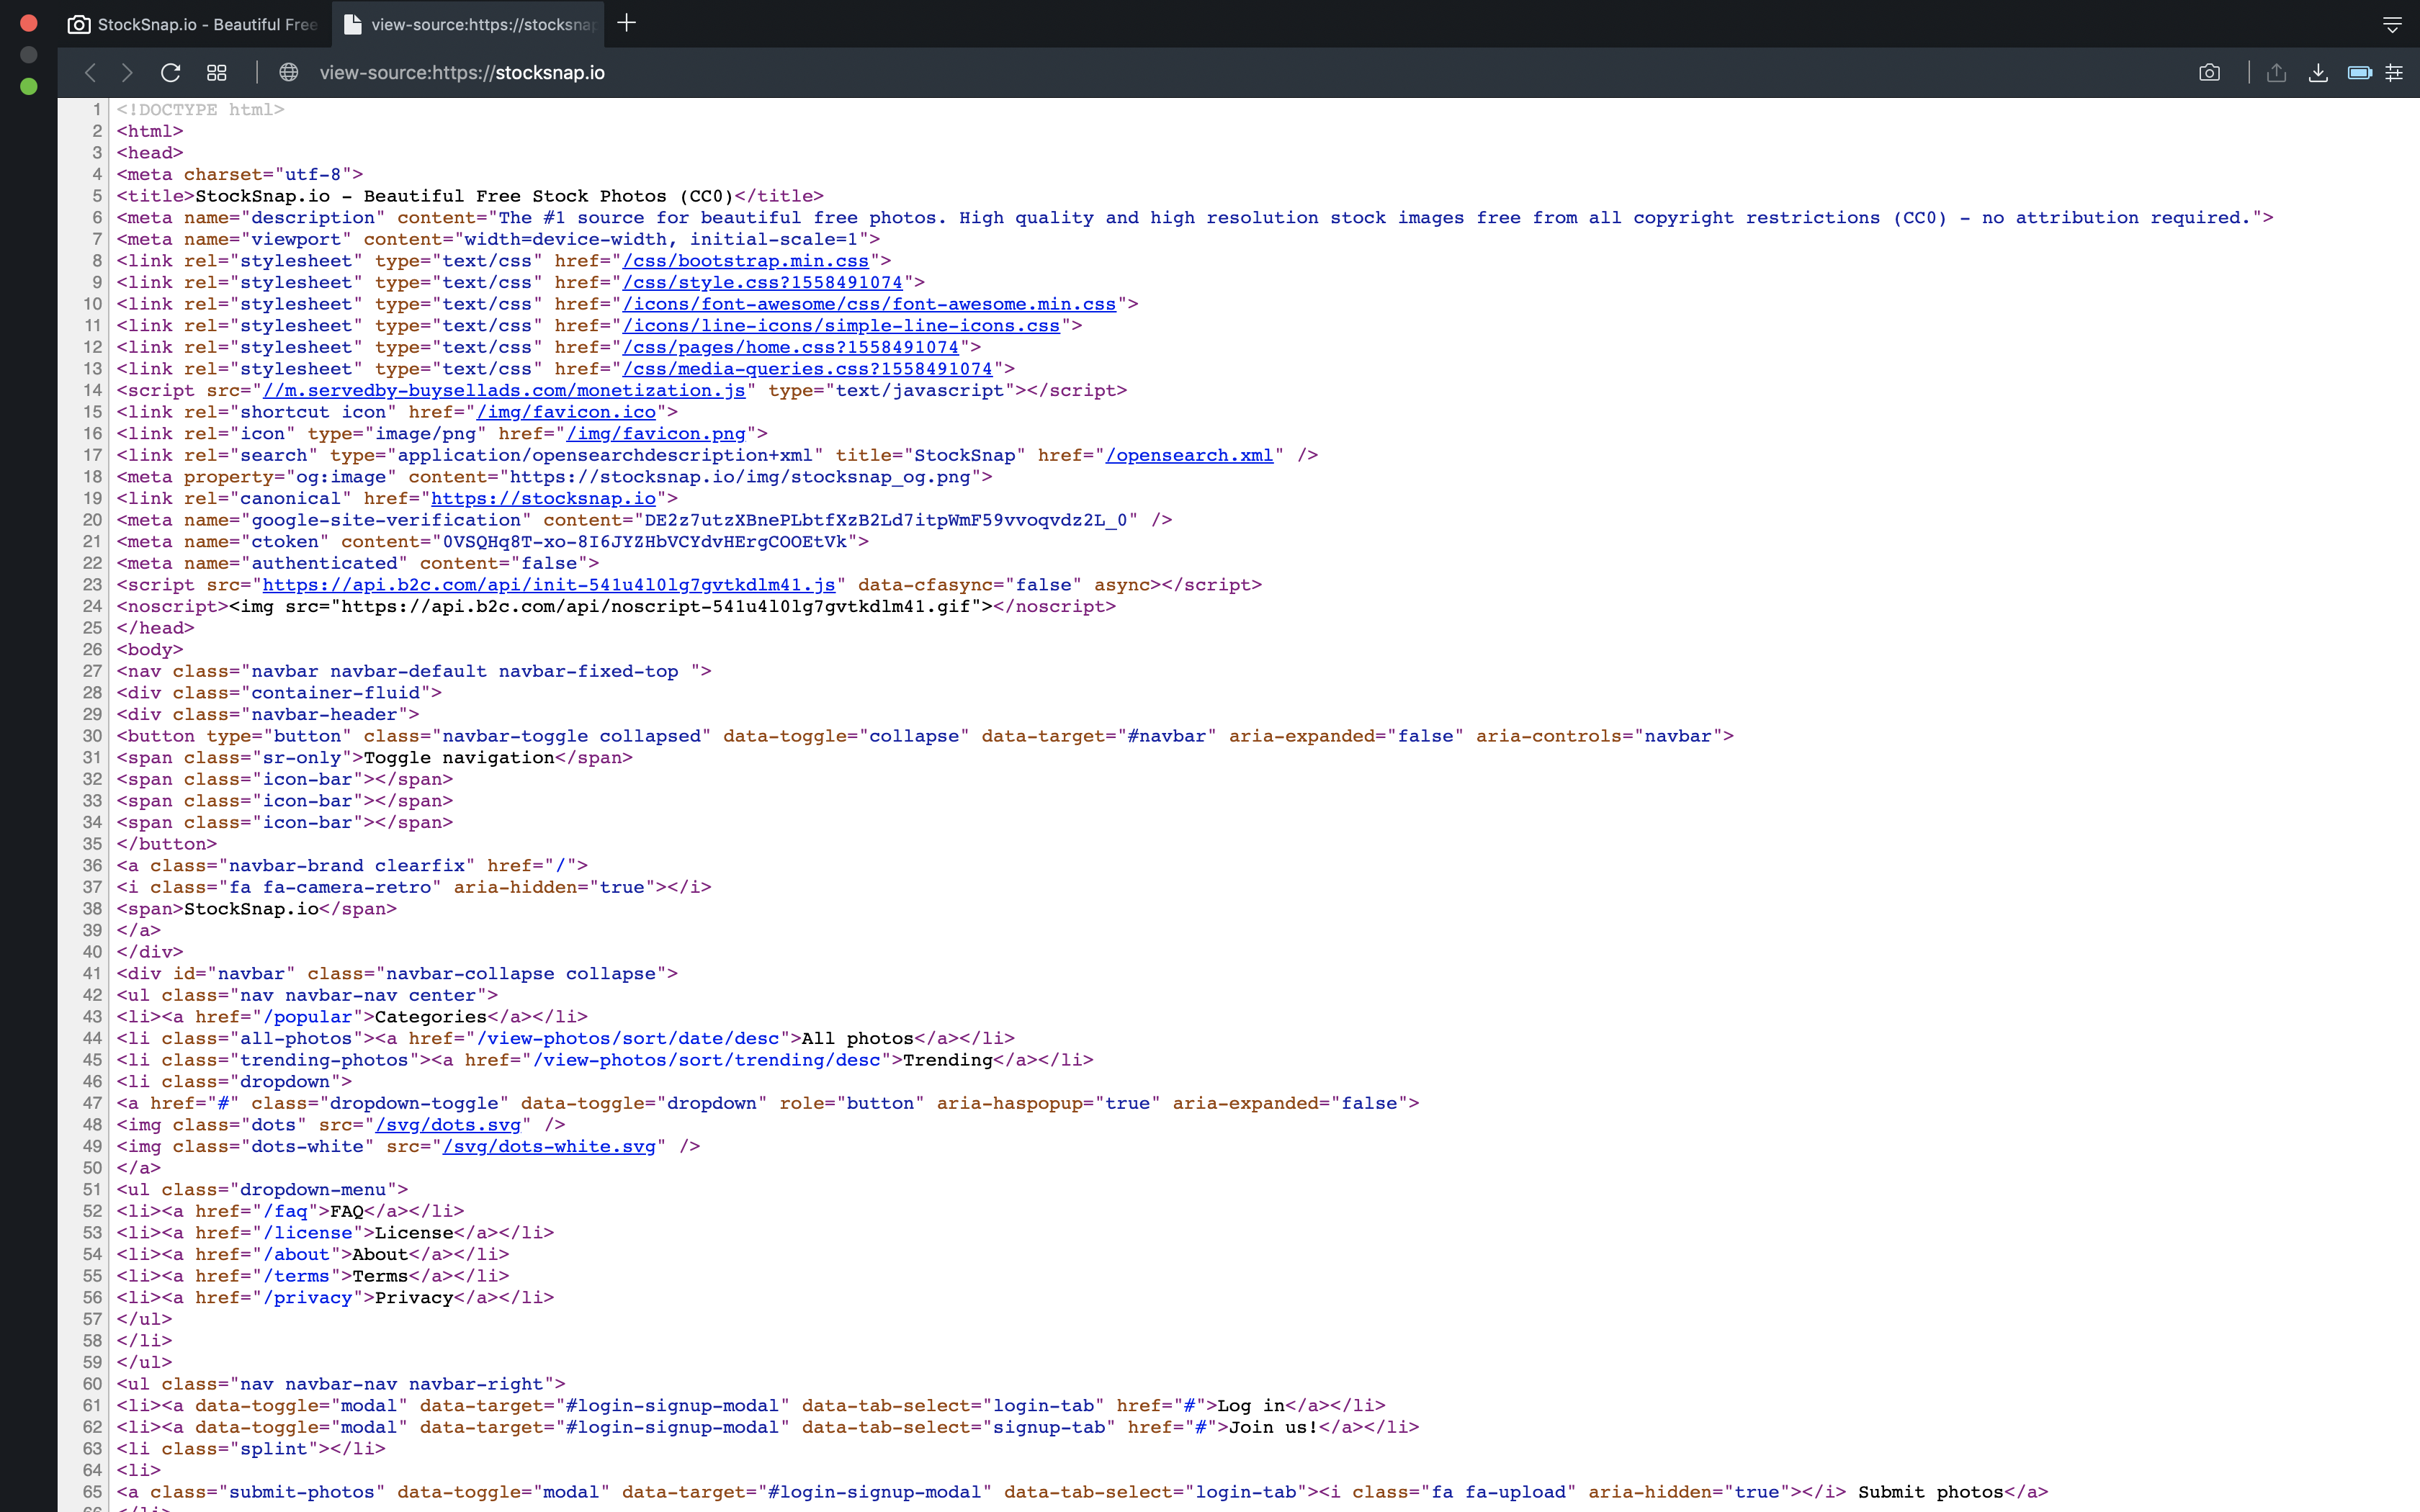Click the "<body>" tag on line 26
The image size is (2420, 1512).
pyautogui.click(x=150, y=650)
